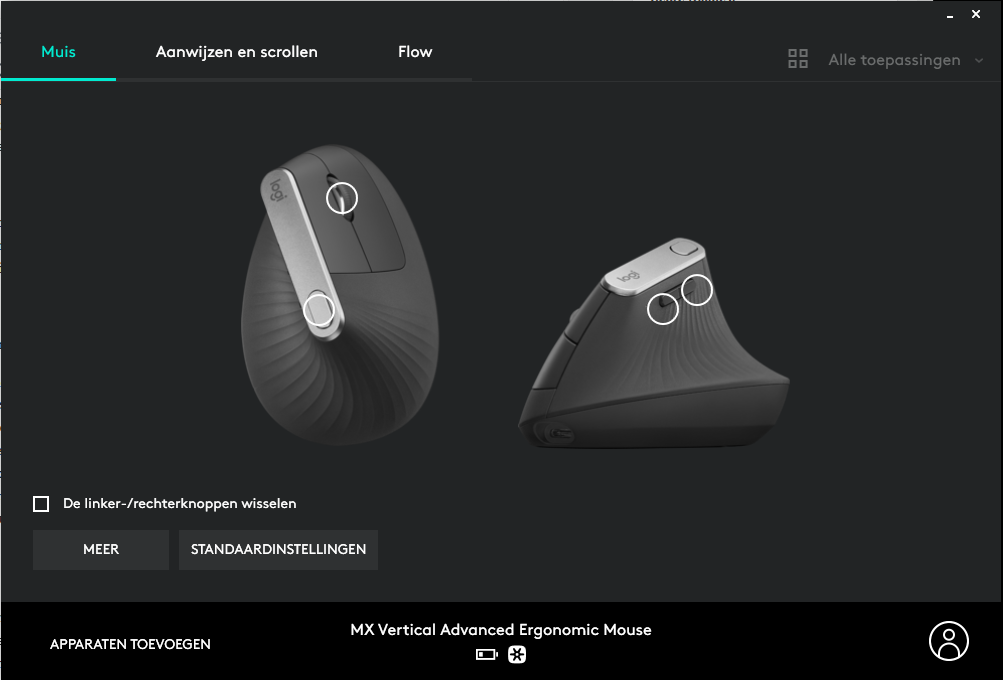Click the MEER button
Screen dimensions: 1003x680
(101, 550)
